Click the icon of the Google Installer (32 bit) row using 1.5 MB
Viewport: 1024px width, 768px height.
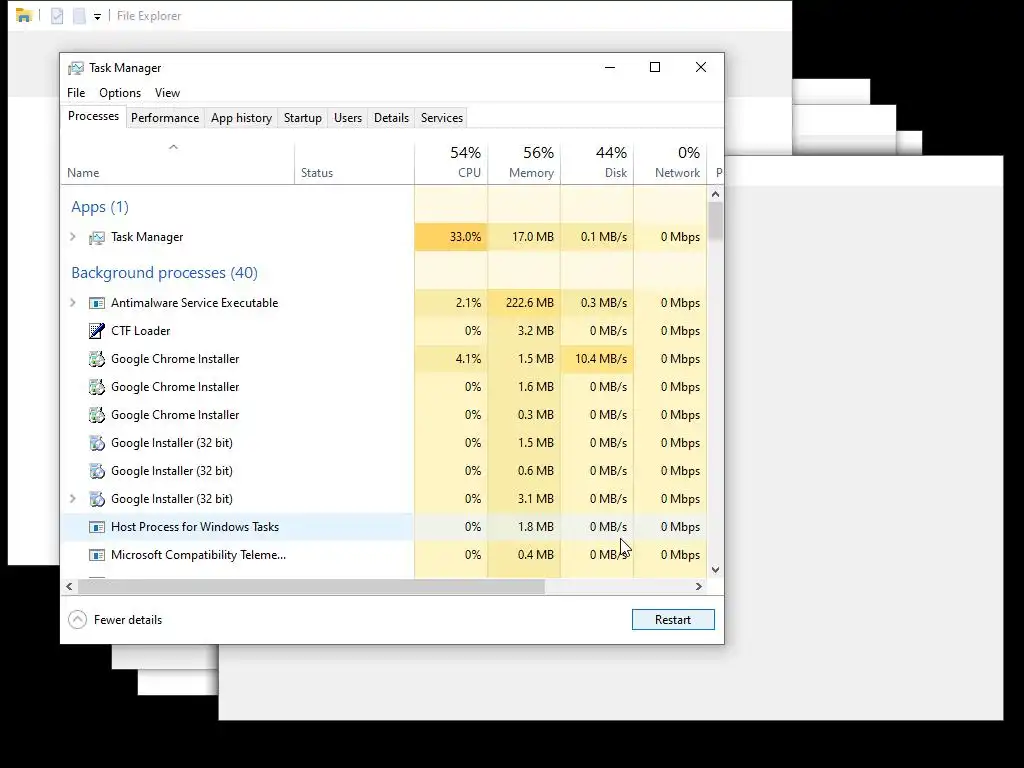click(97, 443)
